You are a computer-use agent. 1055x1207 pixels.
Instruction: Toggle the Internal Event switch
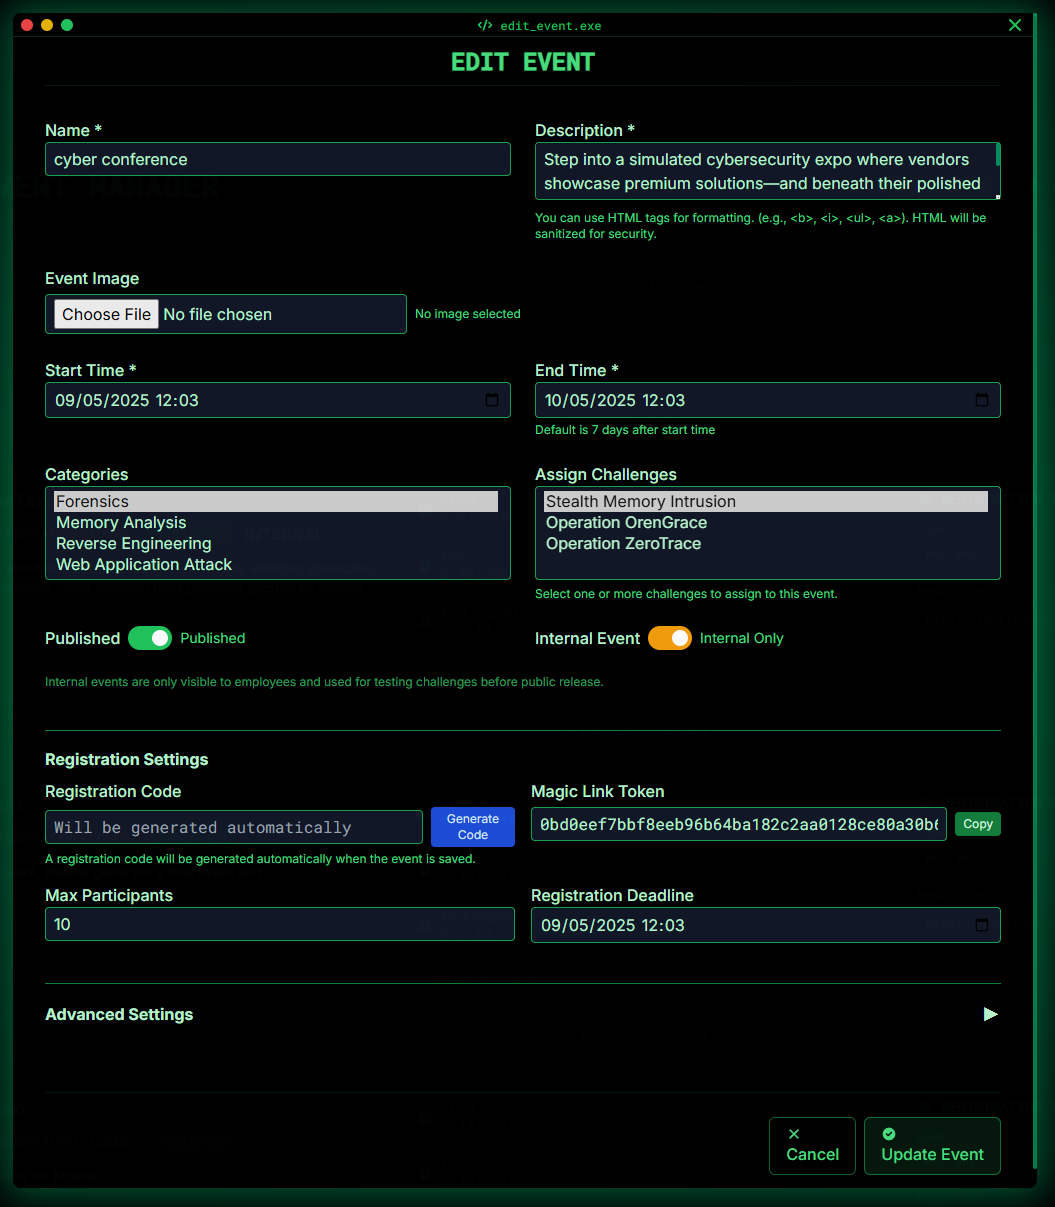pos(670,638)
